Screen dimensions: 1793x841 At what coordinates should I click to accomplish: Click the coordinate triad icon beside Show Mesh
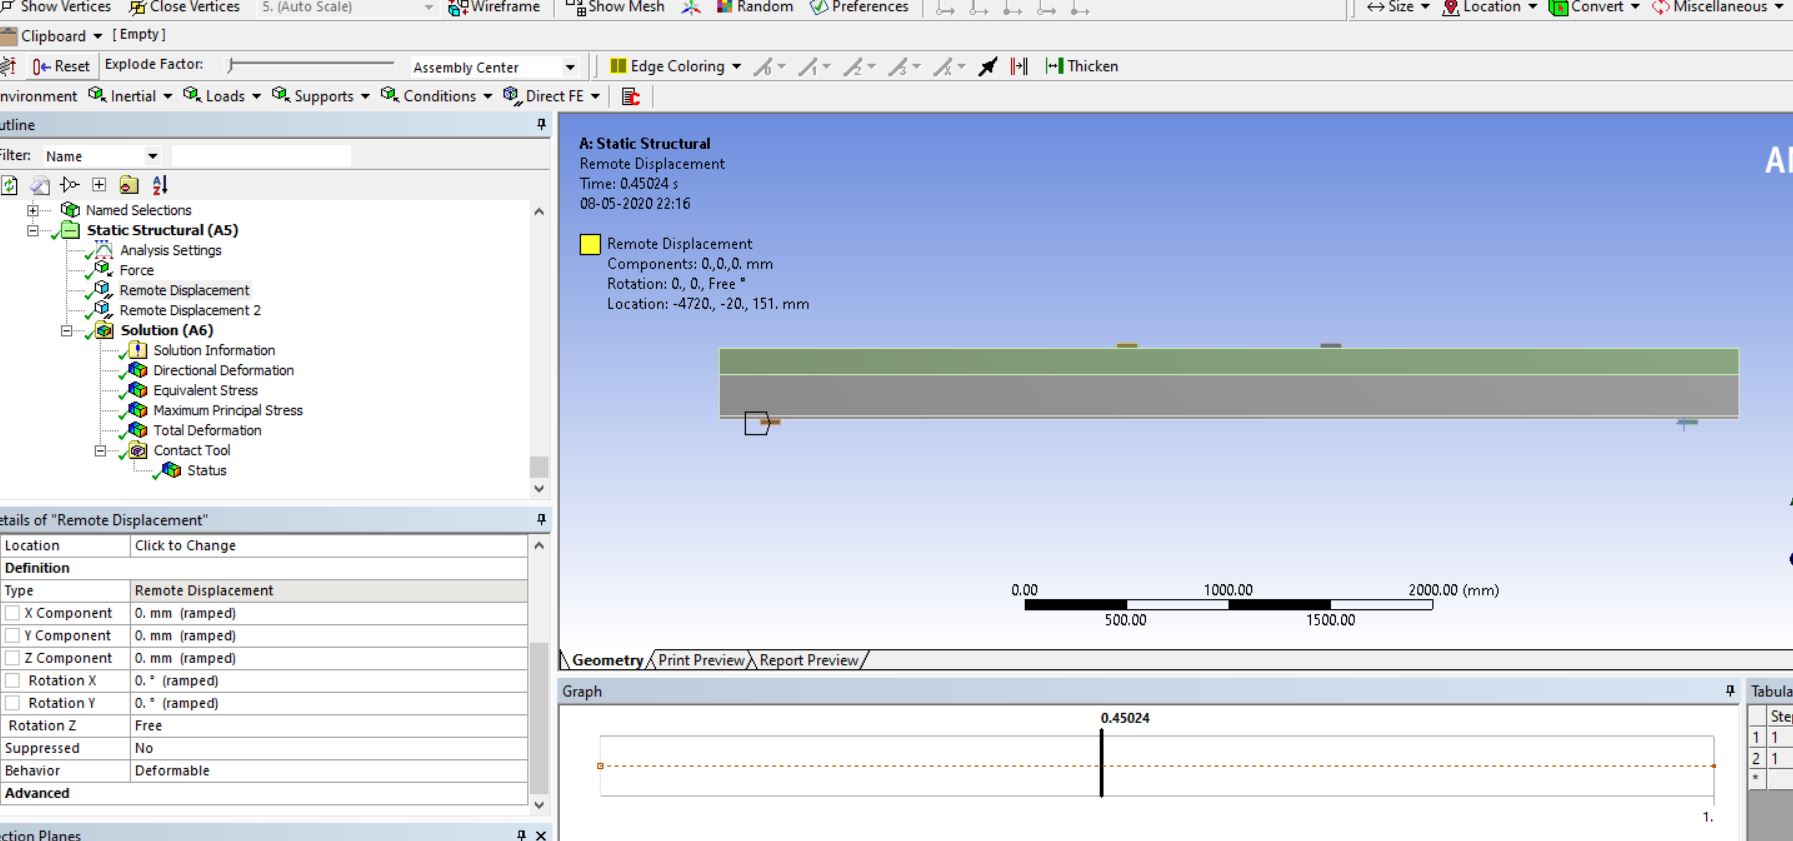(x=691, y=8)
